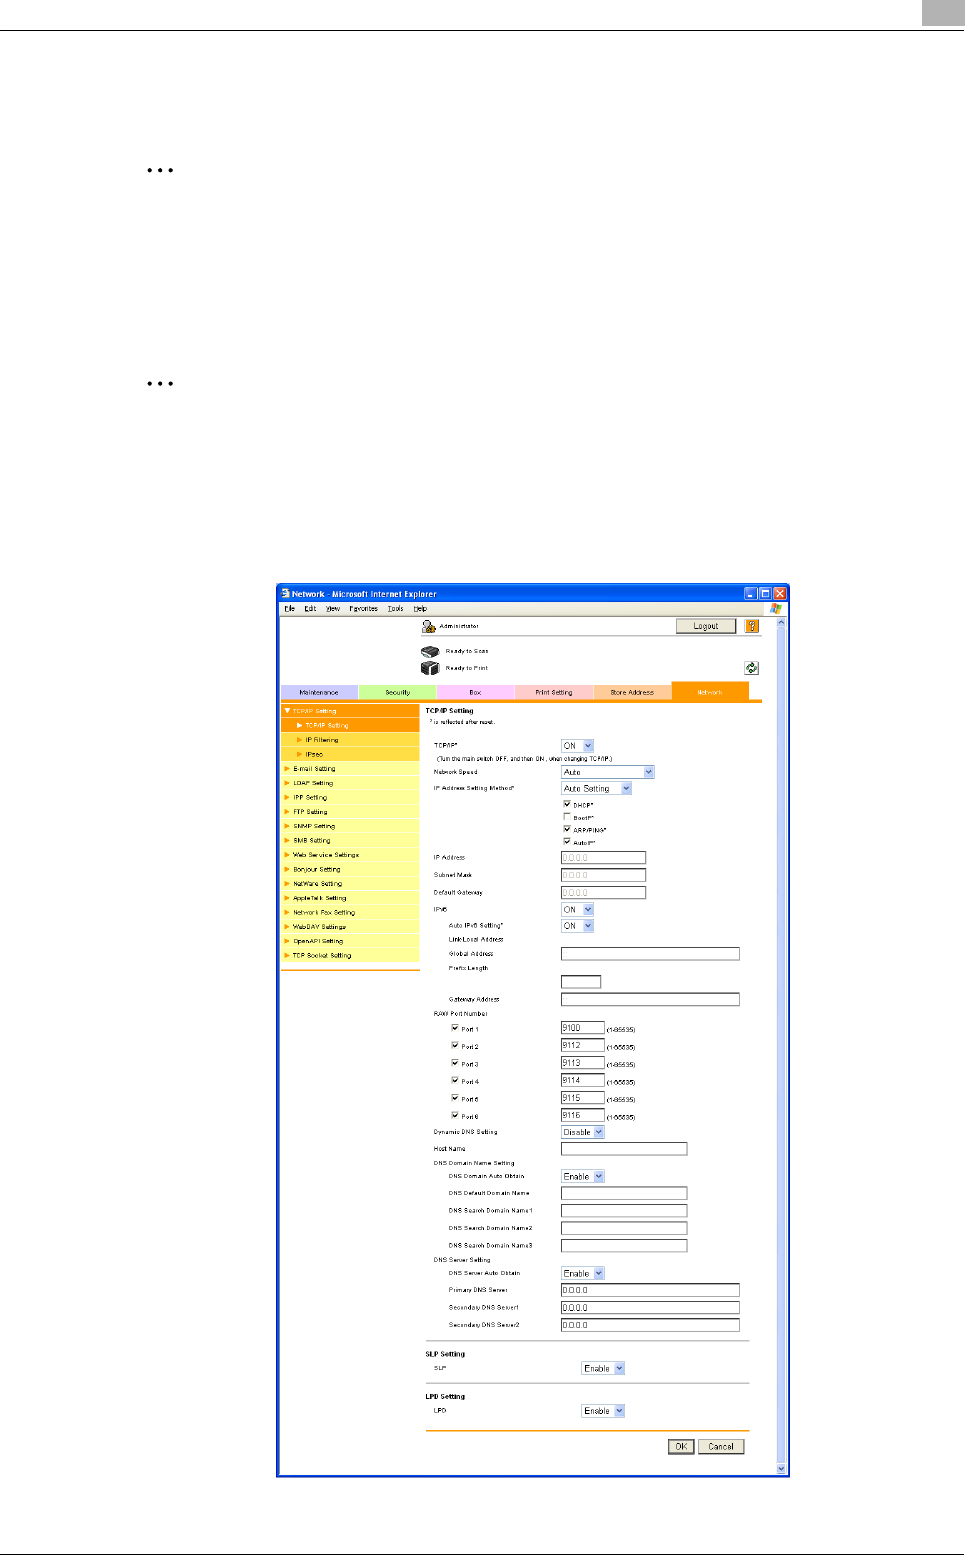Click the yellow help question mark icon
The height and width of the screenshot is (1555, 965).
tap(752, 626)
